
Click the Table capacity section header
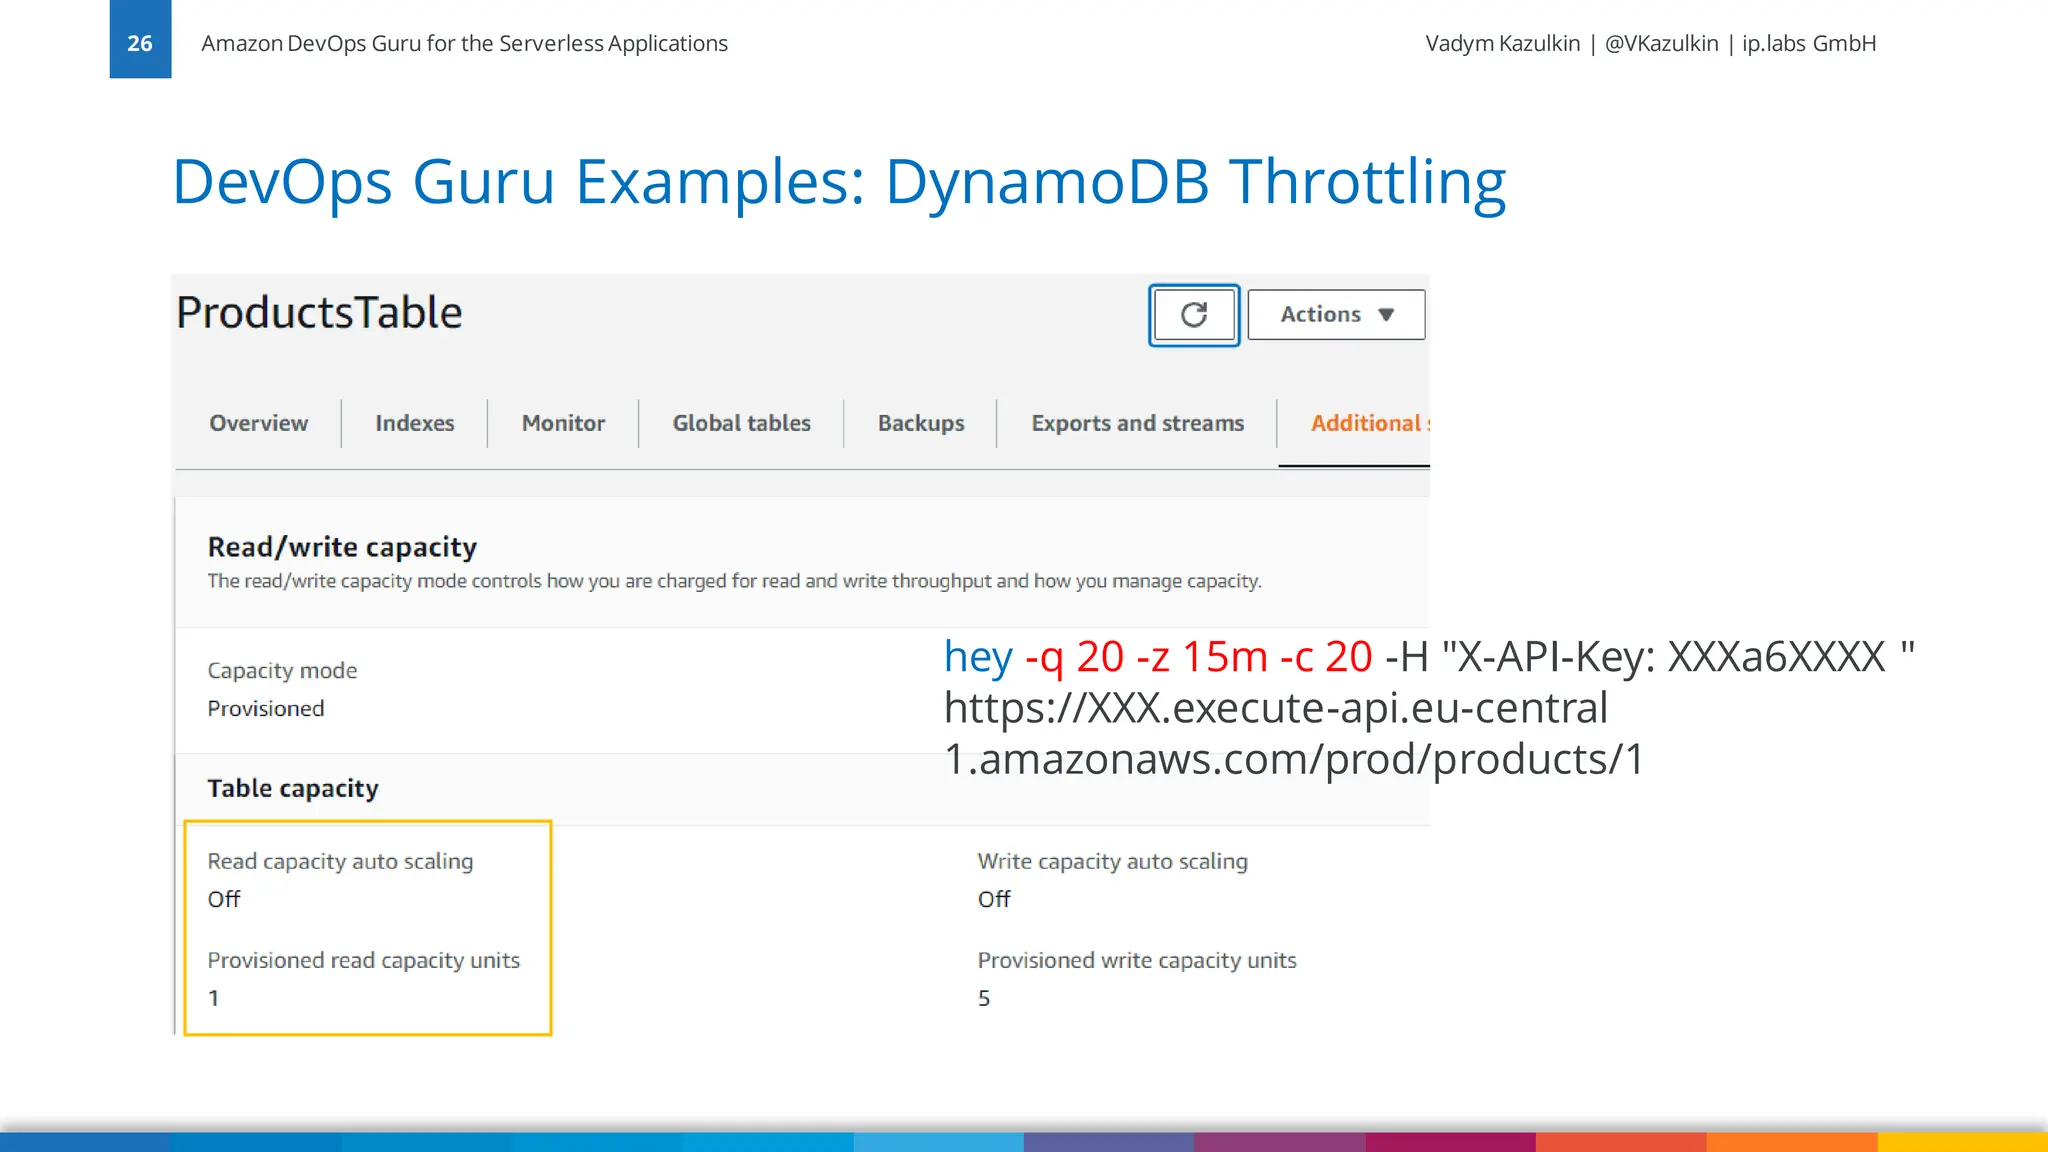293,788
